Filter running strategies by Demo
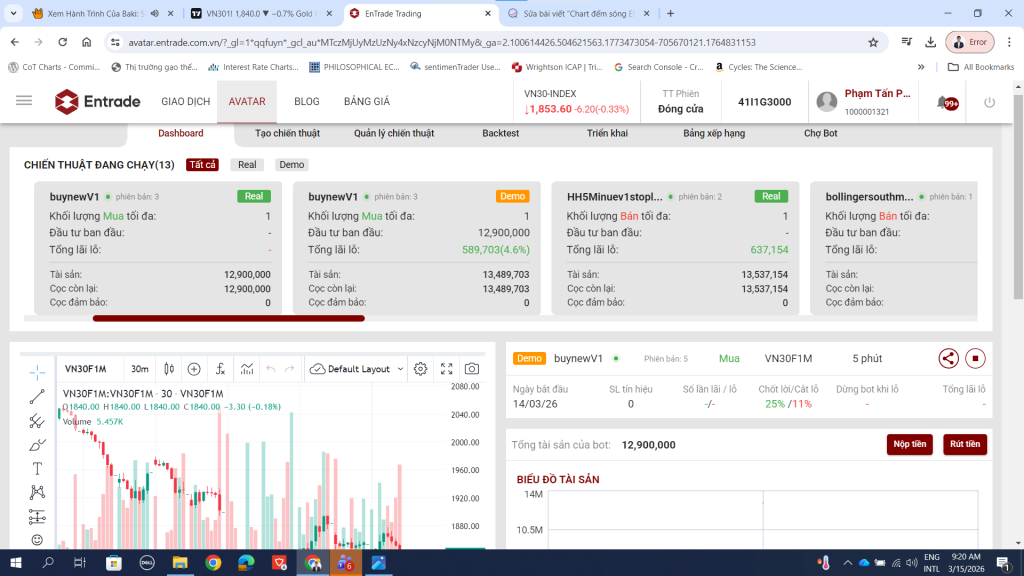Screen dimensions: 1024x576 point(292,165)
